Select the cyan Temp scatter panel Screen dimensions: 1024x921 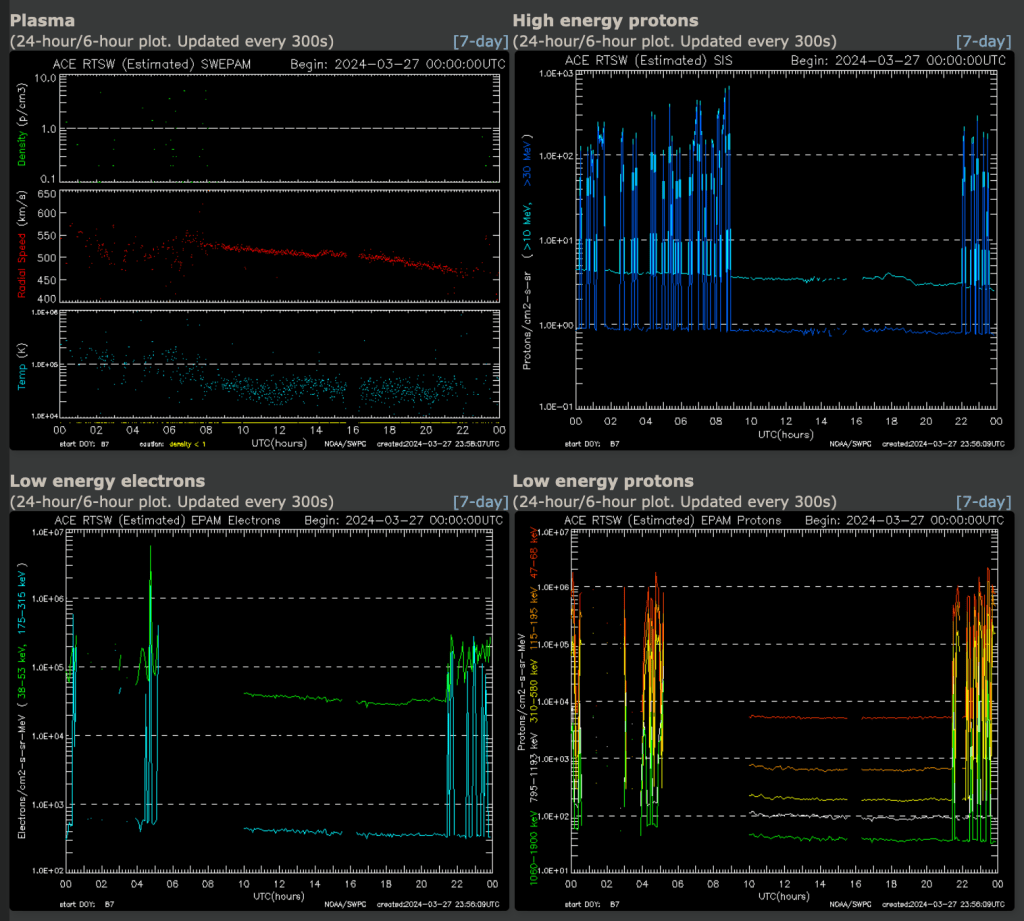coord(280,364)
